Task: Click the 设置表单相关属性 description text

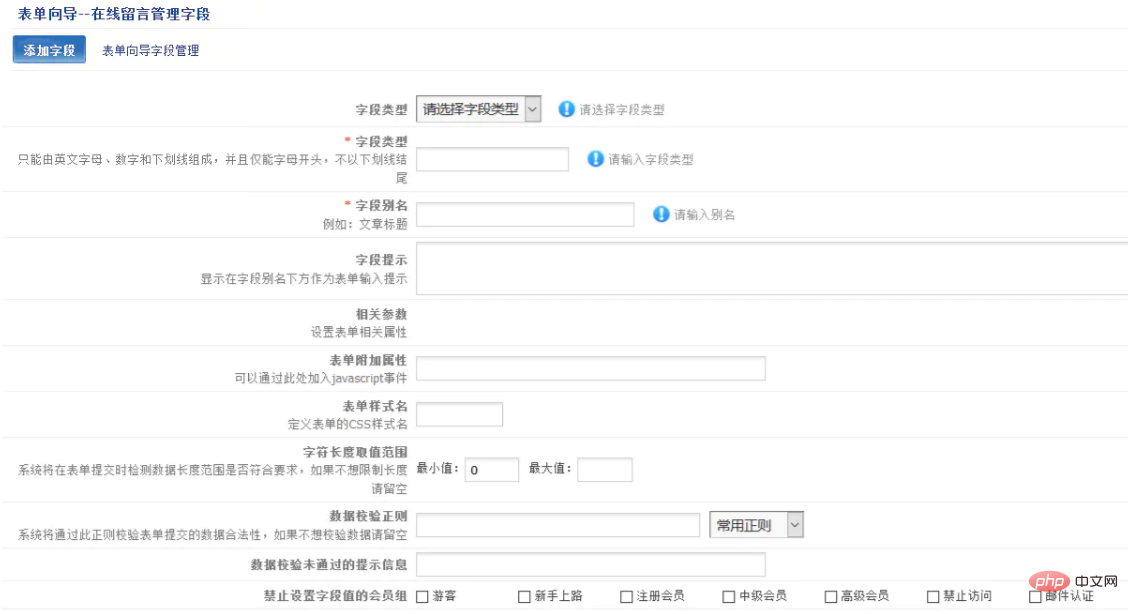Action: pos(359,332)
